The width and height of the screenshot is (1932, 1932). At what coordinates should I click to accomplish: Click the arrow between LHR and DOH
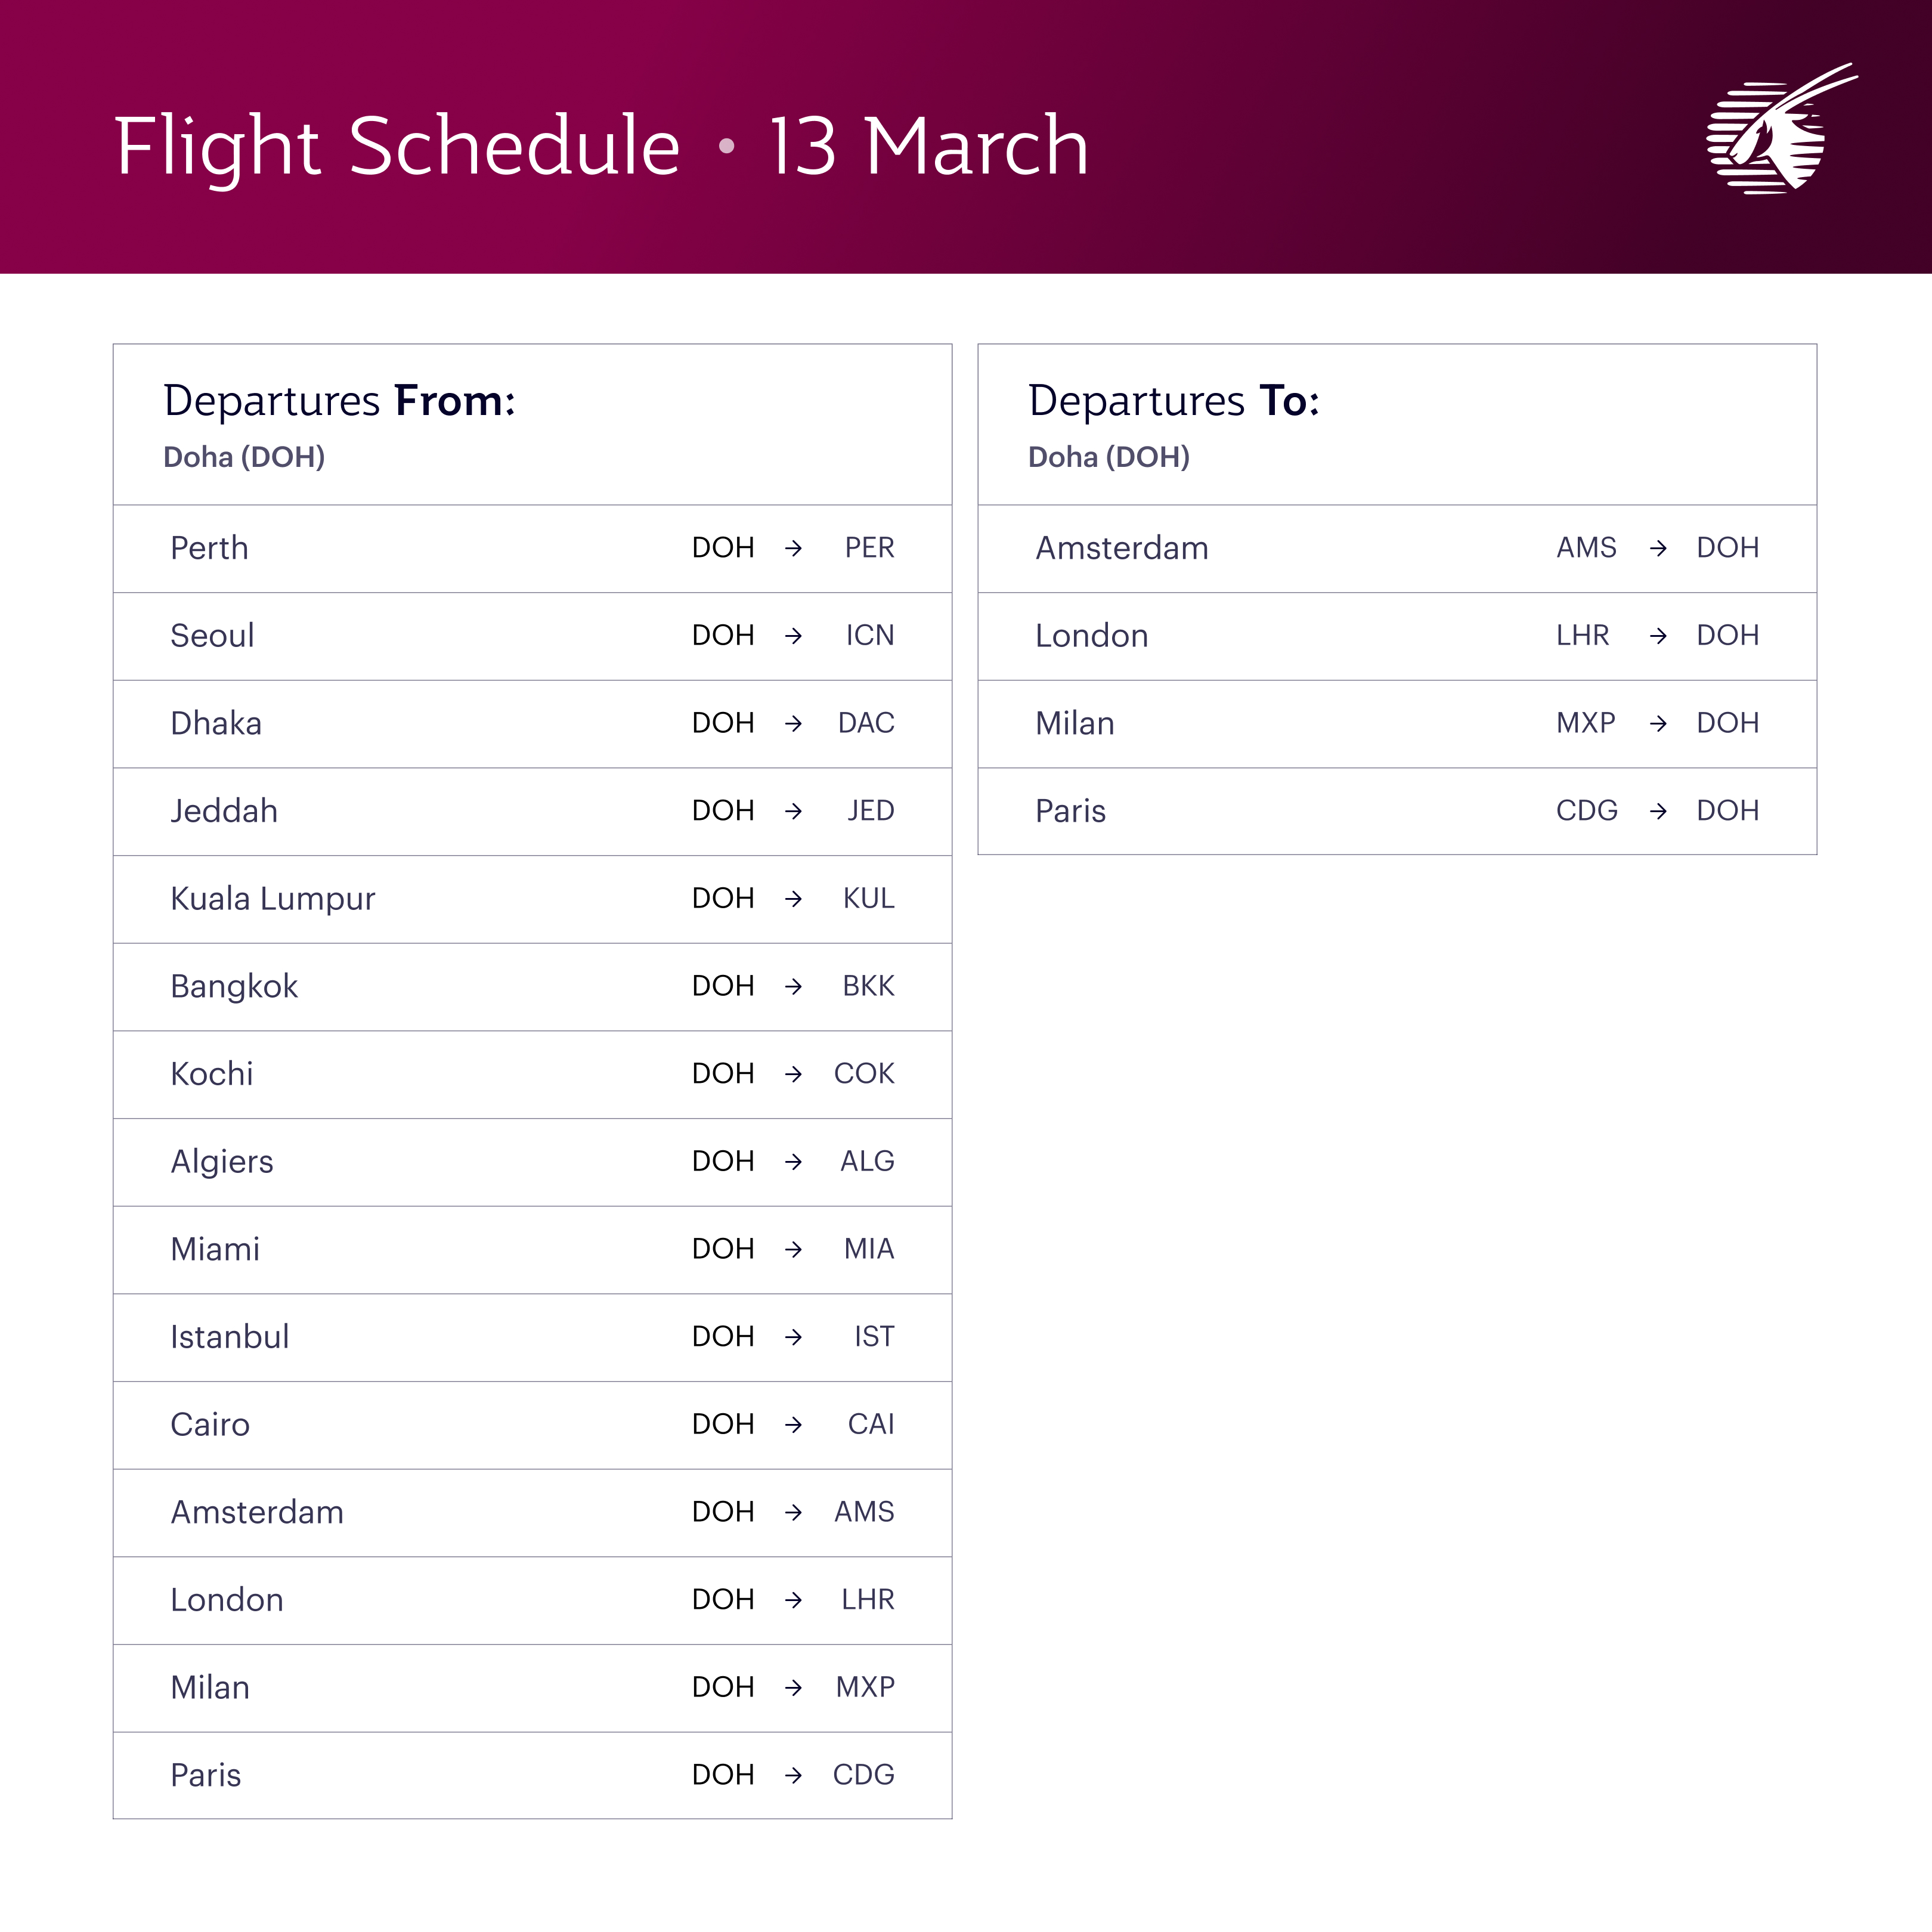tap(1658, 636)
